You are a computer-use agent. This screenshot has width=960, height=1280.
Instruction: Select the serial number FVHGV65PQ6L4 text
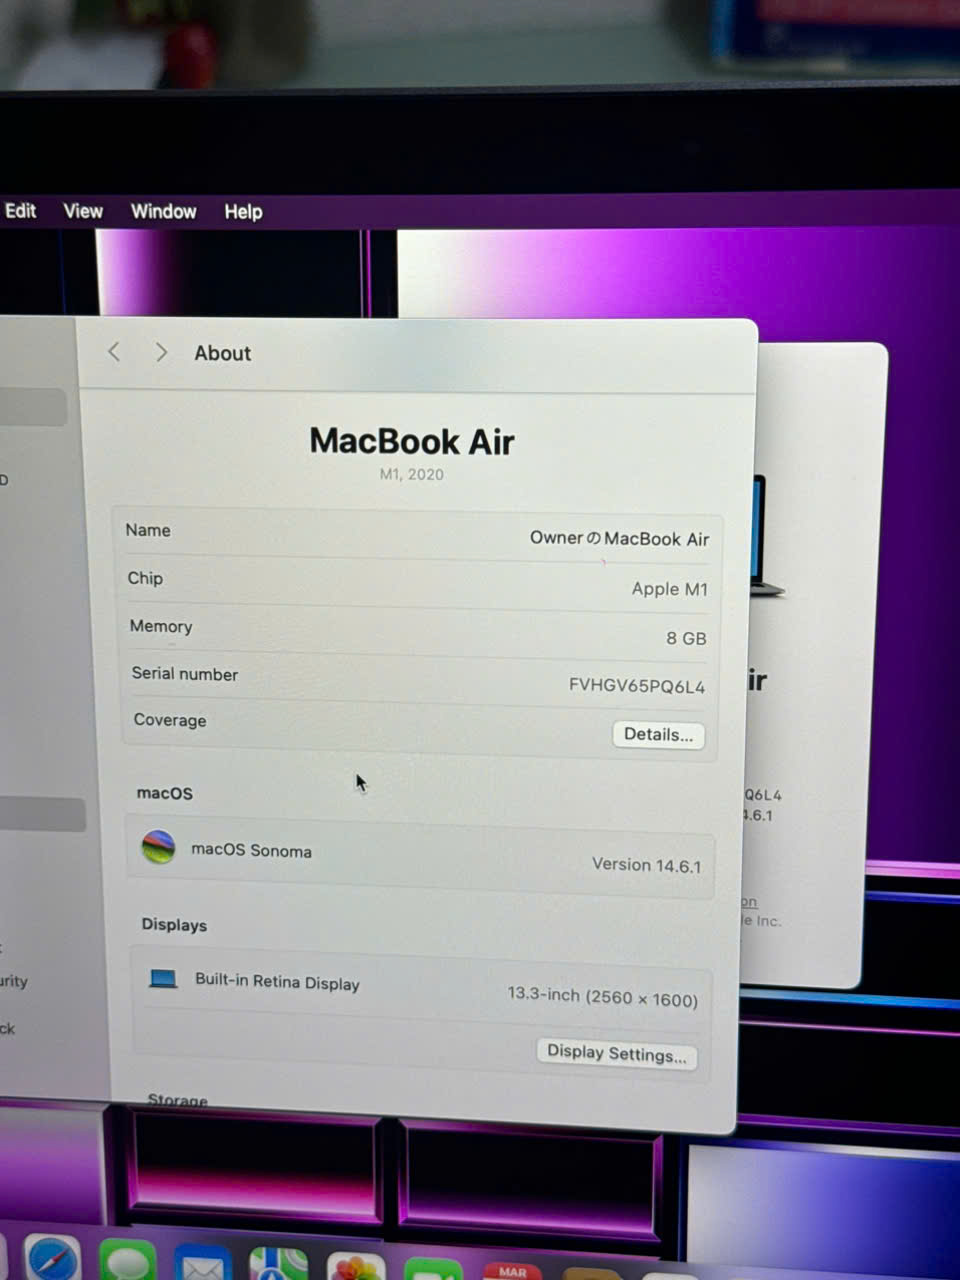coord(637,686)
